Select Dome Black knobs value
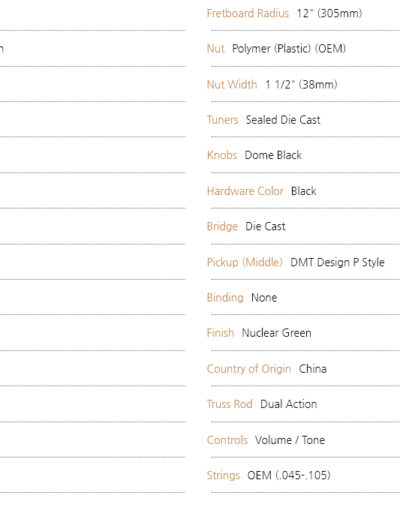This screenshot has height=516, width=400. [x=273, y=155]
